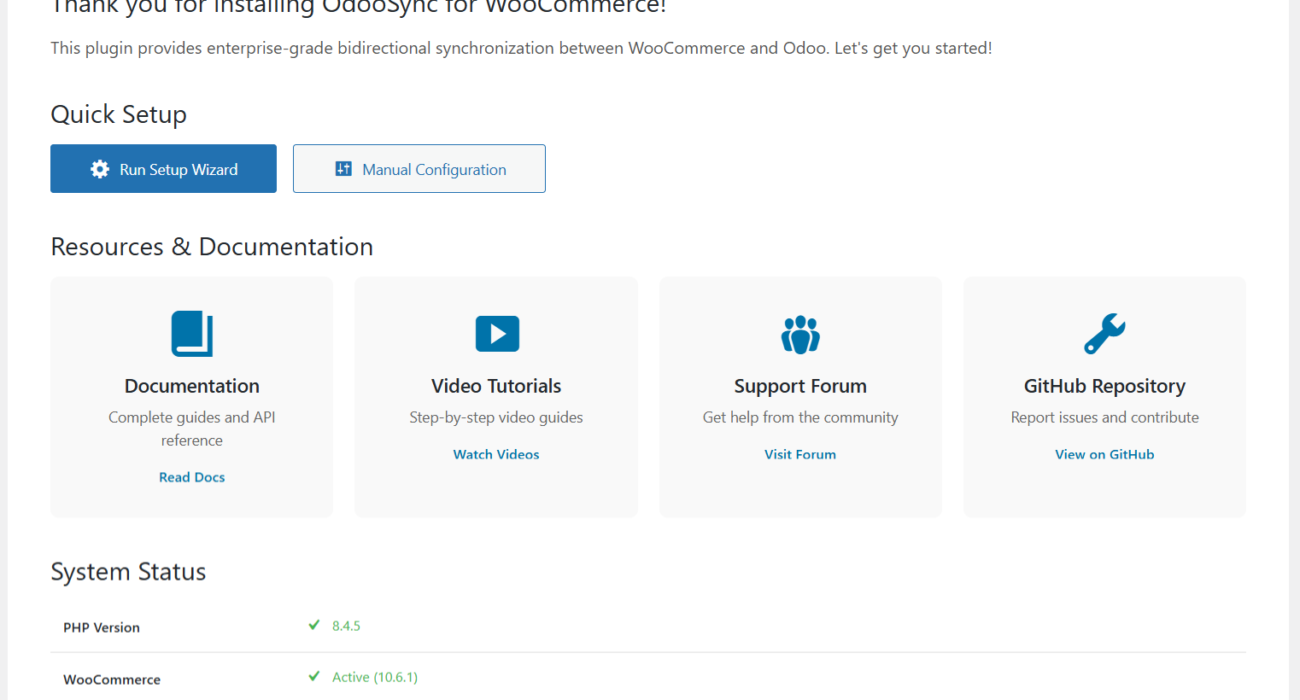Select the Active (10.6.1) status text
The image size is (1300, 700).
[375, 677]
